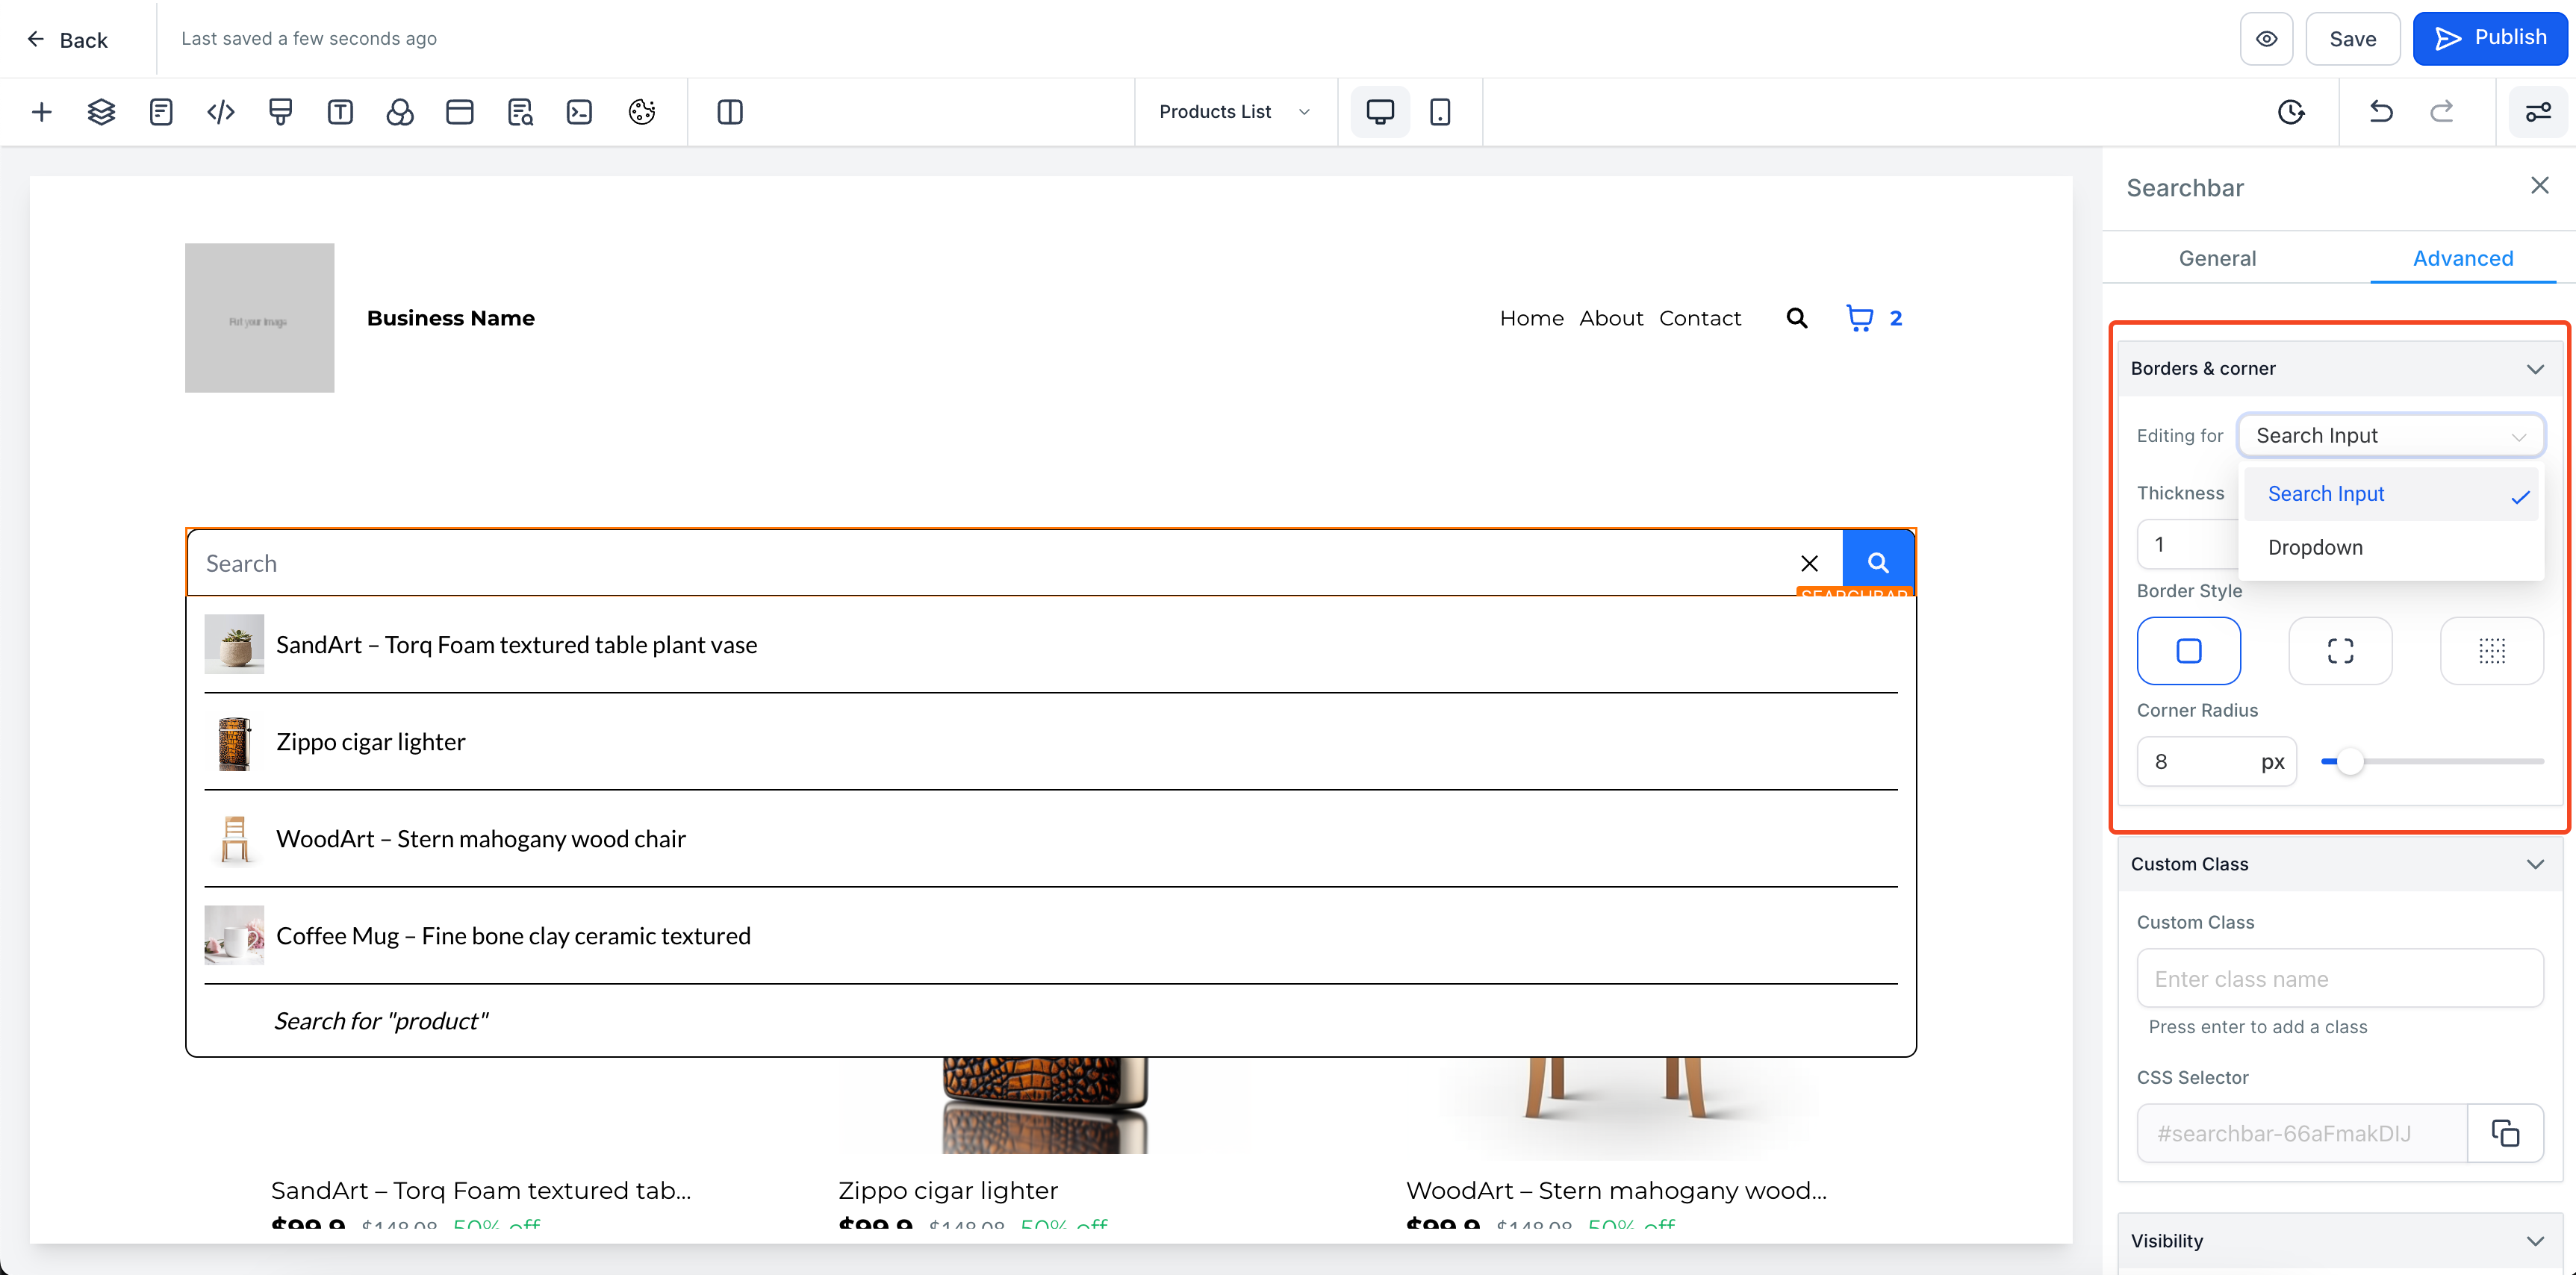This screenshot has width=2576, height=1275.
Task: Preview page with the eye icon
Action: coord(2266,39)
